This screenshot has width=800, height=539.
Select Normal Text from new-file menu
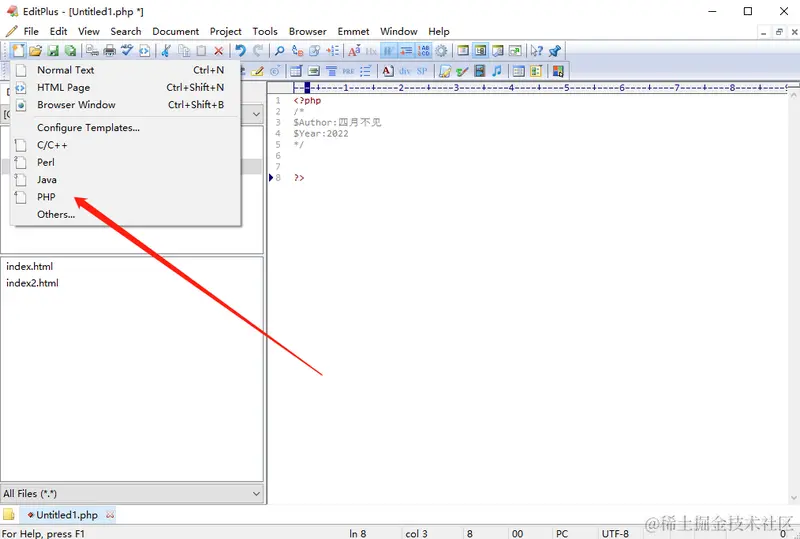click(x=126, y=70)
